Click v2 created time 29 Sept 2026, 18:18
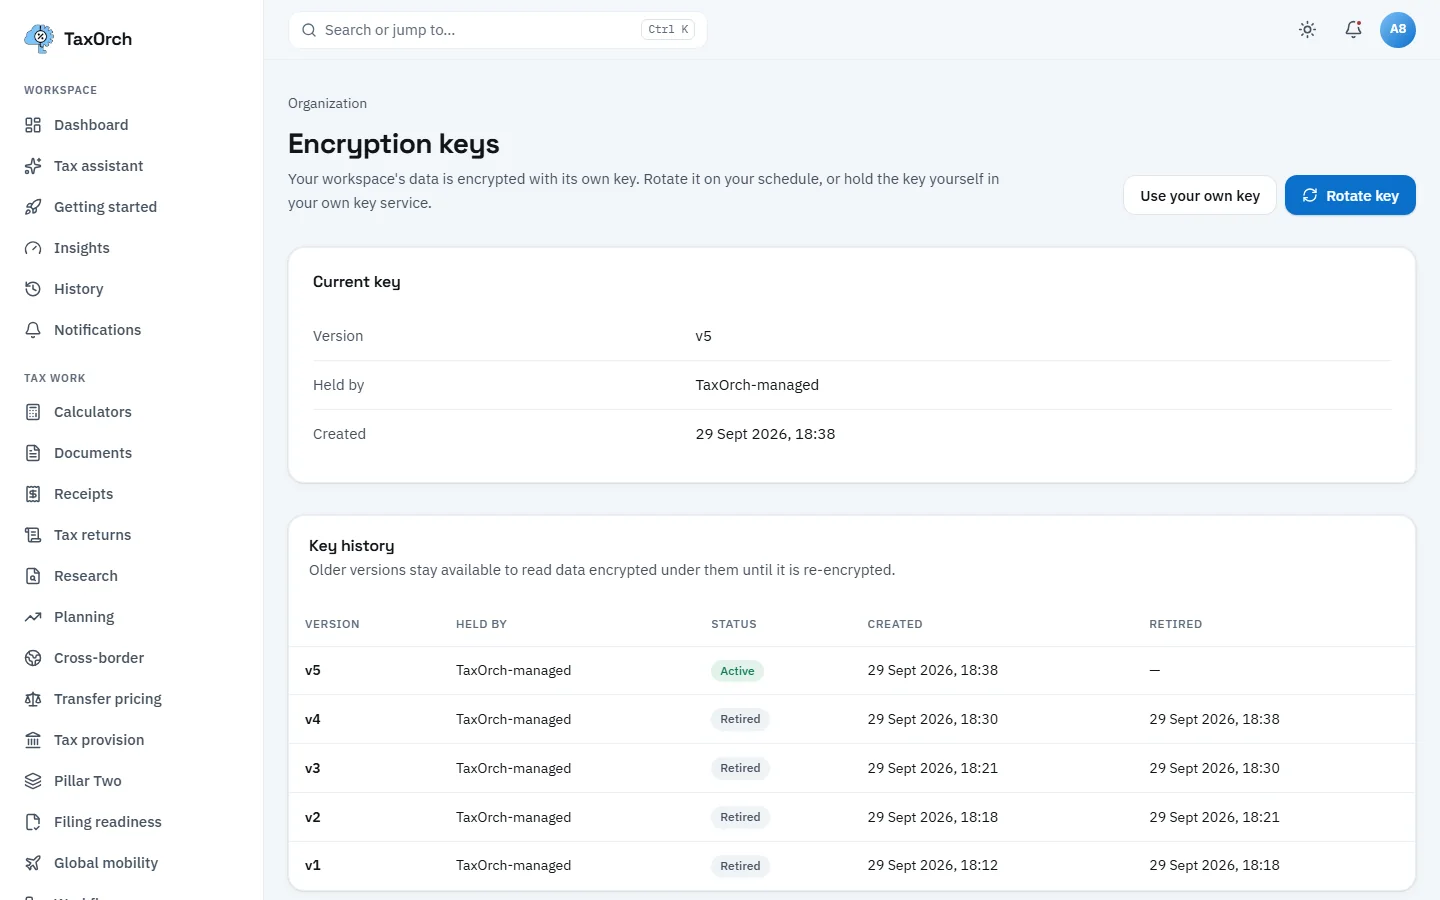The width and height of the screenshot is (1440, 900). (x=933, y=817)
